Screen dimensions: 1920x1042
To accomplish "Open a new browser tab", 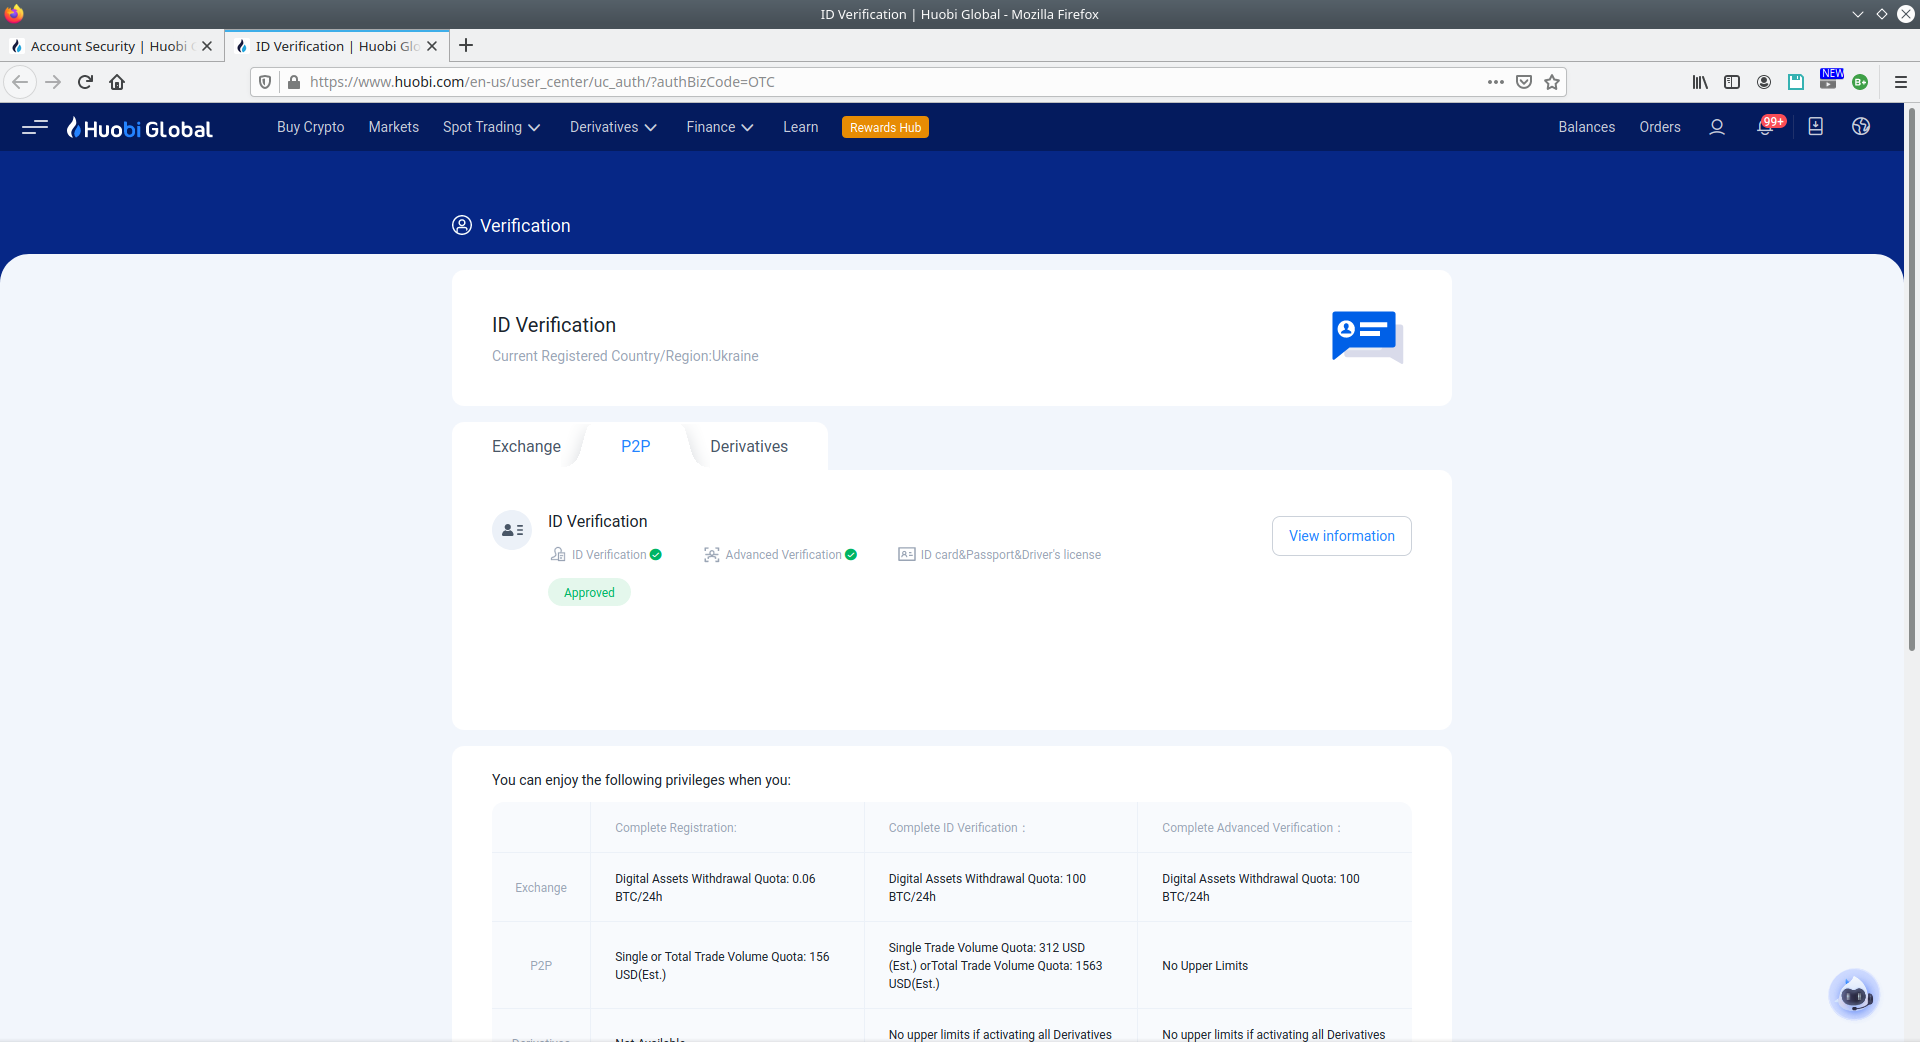I will tap(466, 45).
